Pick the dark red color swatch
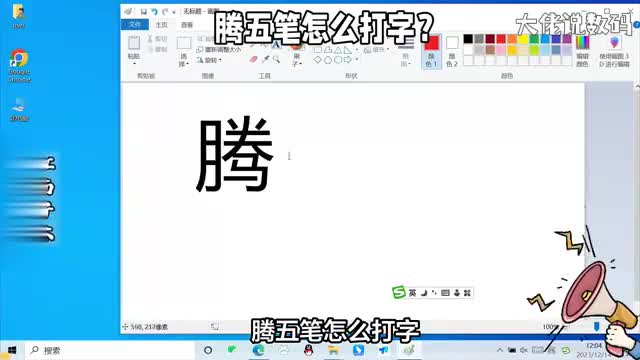 [x=490, y=39]
